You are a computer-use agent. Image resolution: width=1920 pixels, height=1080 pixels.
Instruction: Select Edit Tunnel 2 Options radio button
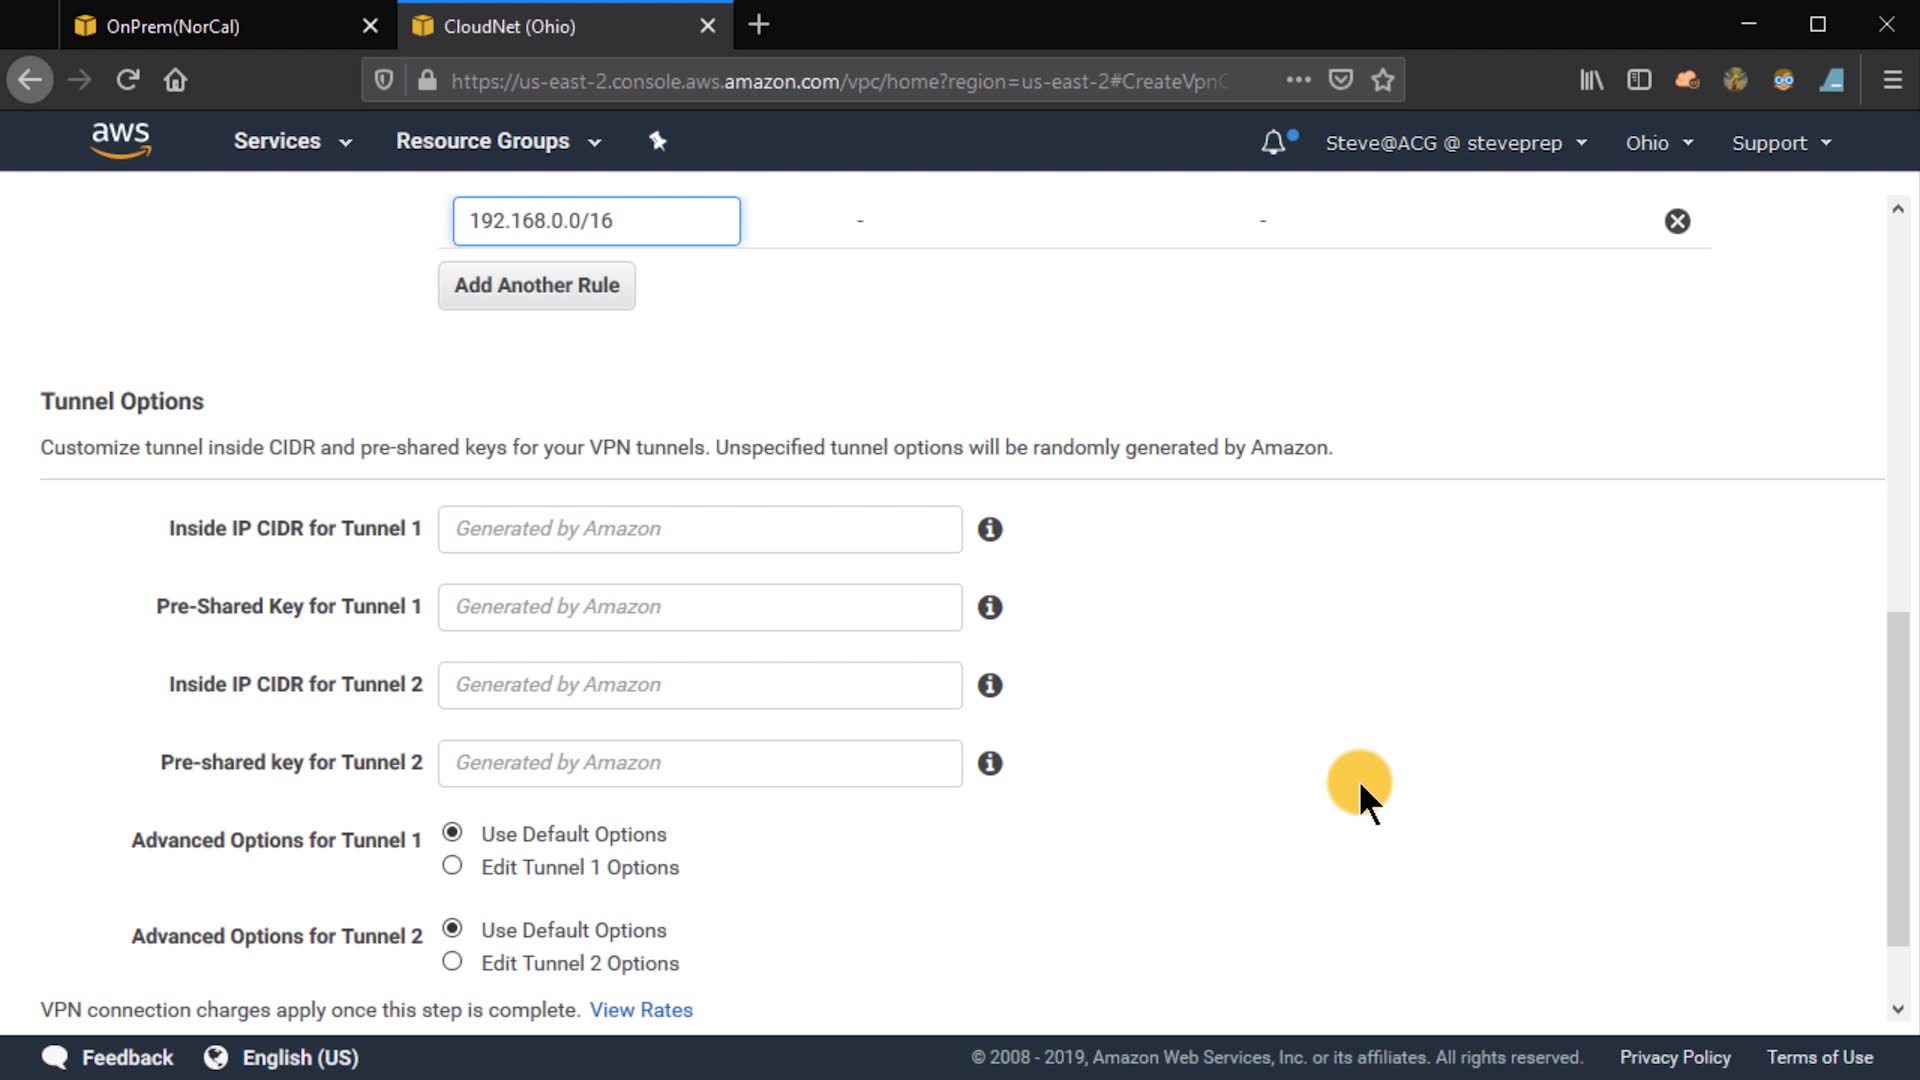tap(452, 962)
